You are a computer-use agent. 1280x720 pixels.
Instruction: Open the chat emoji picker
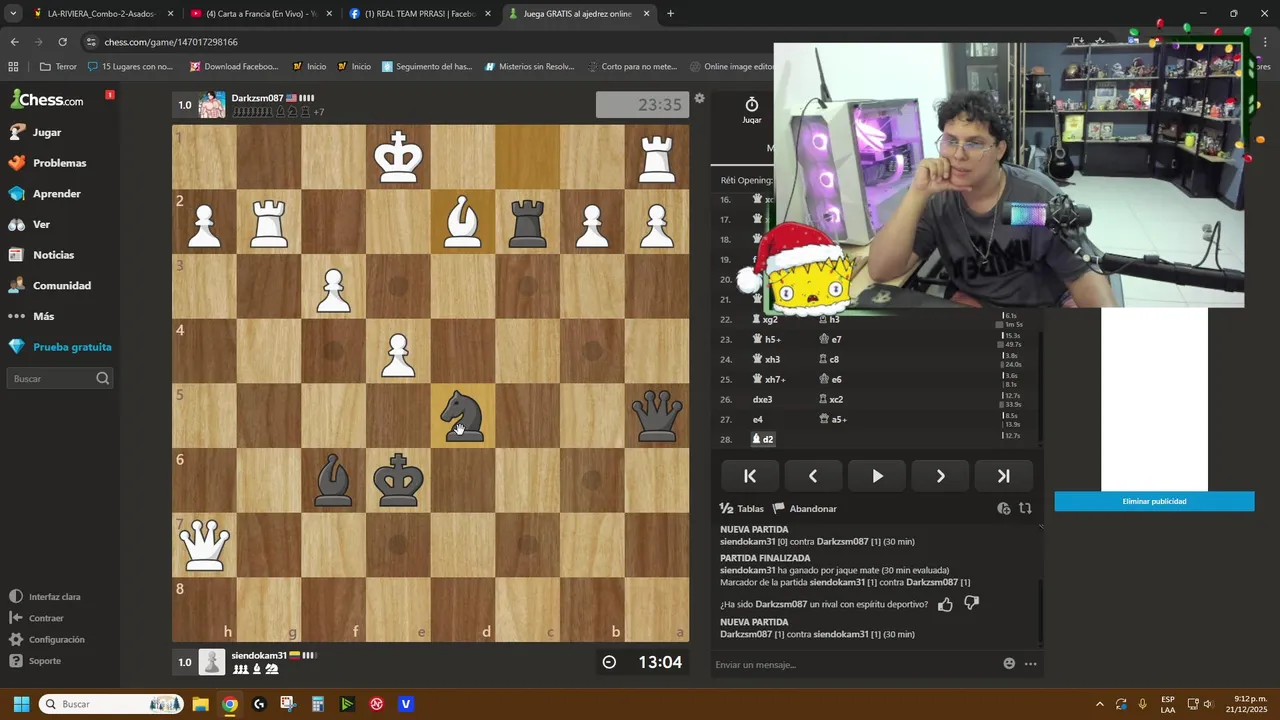click(x=1009, y=664)
